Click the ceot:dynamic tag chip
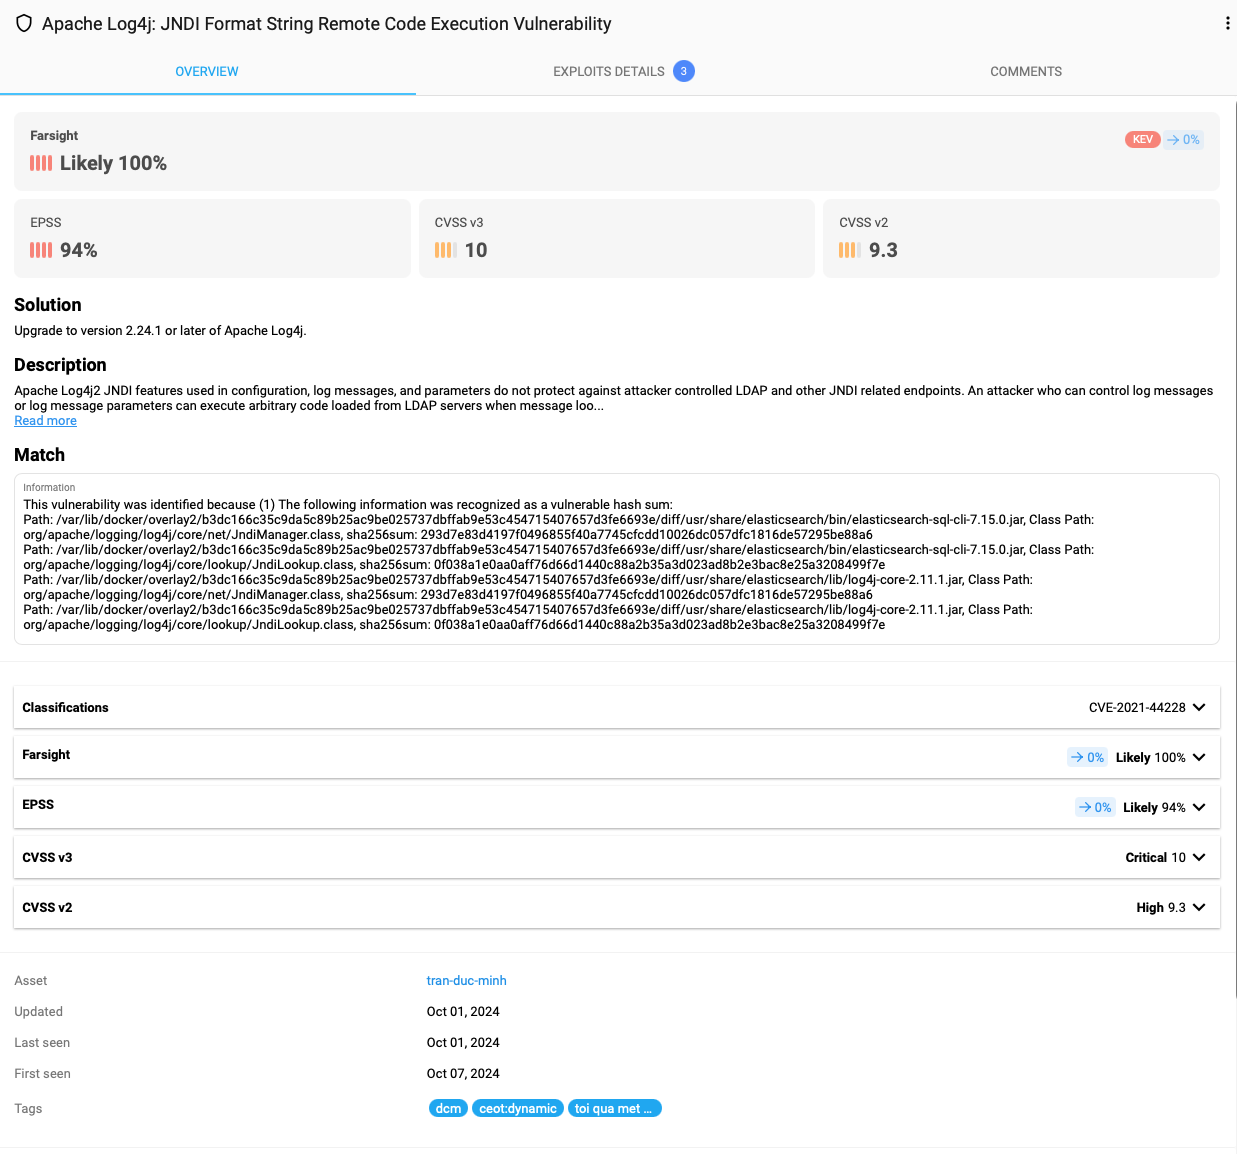The image size is (1237, 1154). click(517, 1108)
